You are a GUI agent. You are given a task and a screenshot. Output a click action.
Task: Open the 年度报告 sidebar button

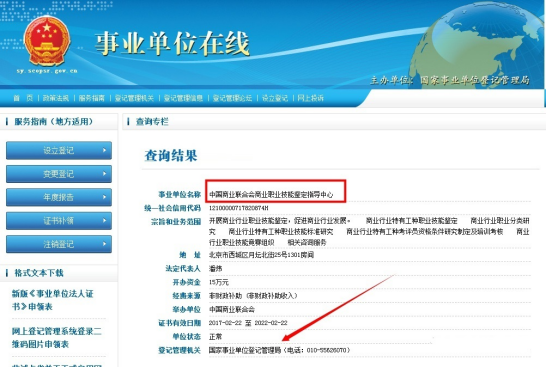(x=59, y=197)
